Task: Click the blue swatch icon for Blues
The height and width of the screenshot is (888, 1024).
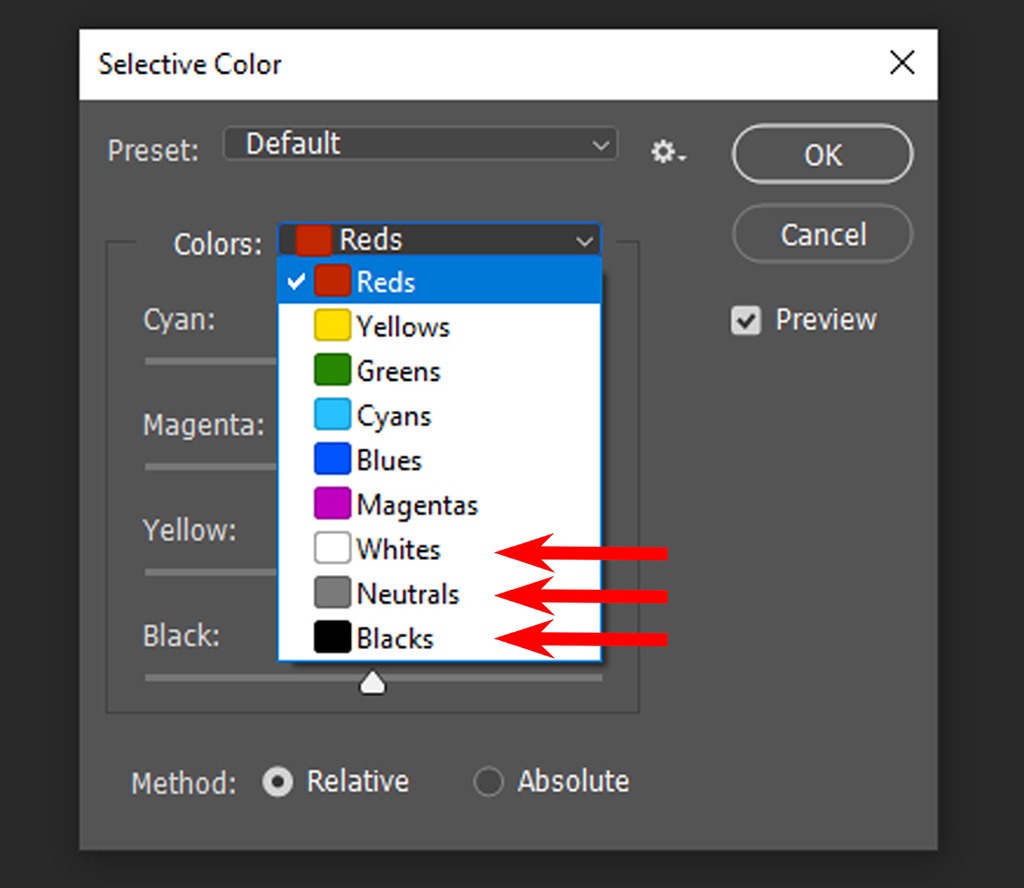Action: tap(332, 460)
